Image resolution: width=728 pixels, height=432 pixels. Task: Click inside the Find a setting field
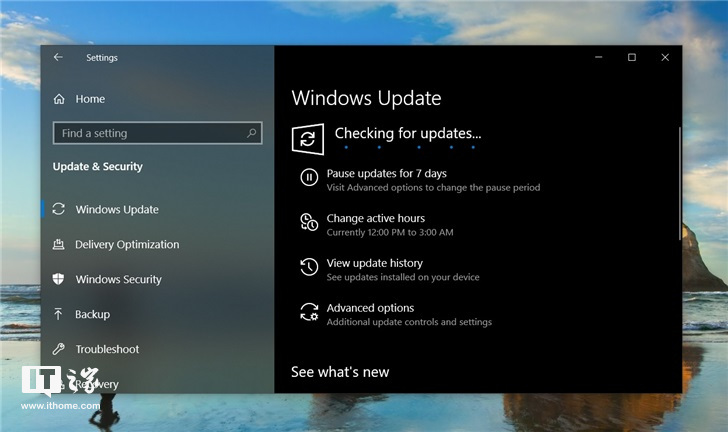[157, 133]
